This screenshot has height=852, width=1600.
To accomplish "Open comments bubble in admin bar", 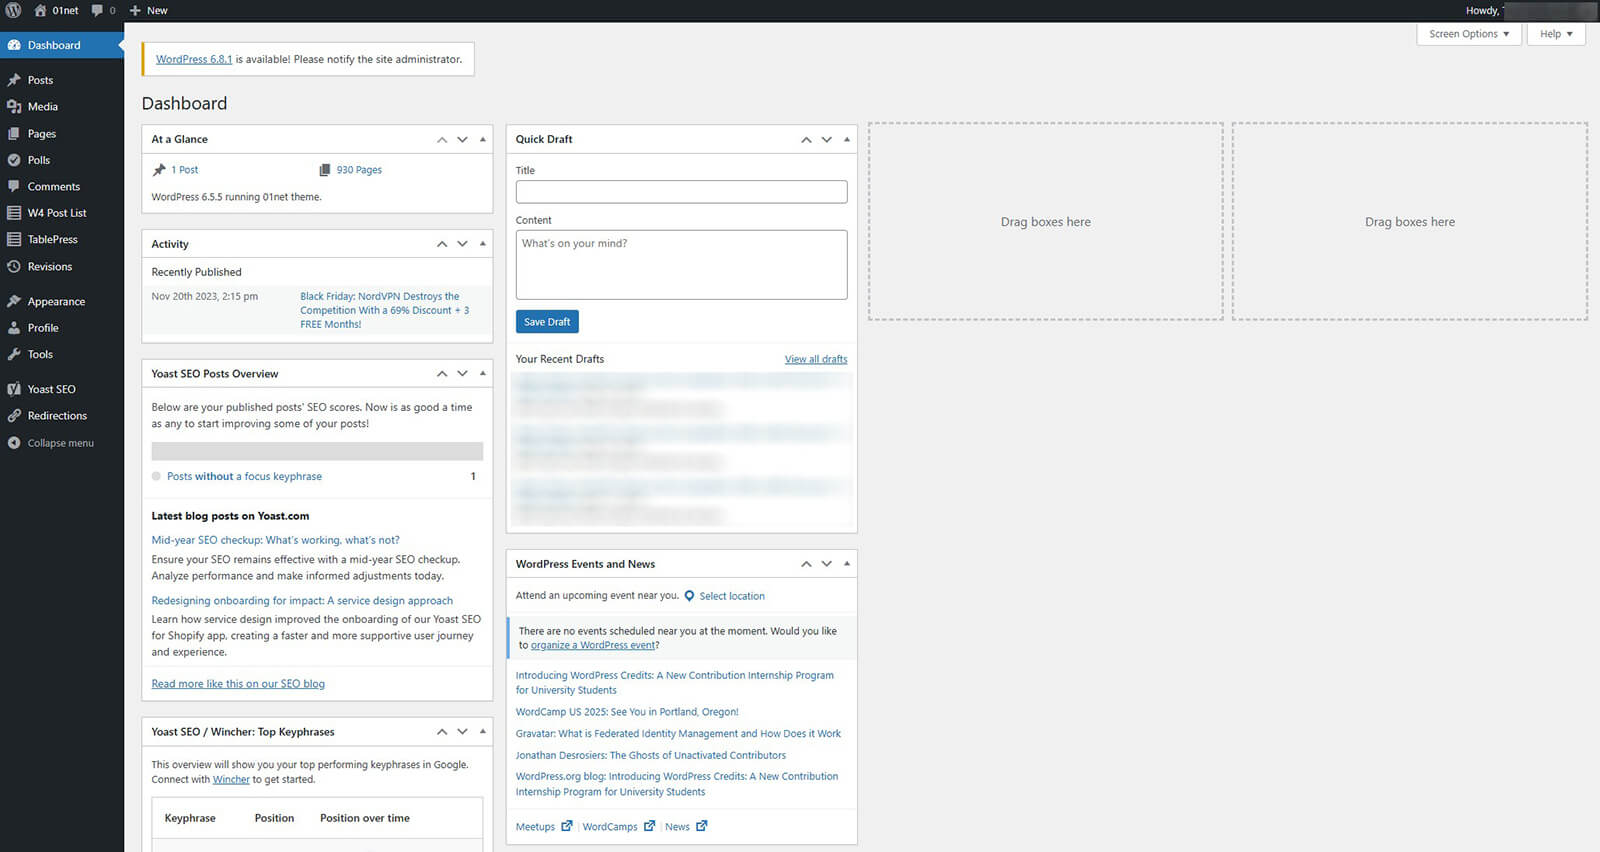I will pos(98,10).
